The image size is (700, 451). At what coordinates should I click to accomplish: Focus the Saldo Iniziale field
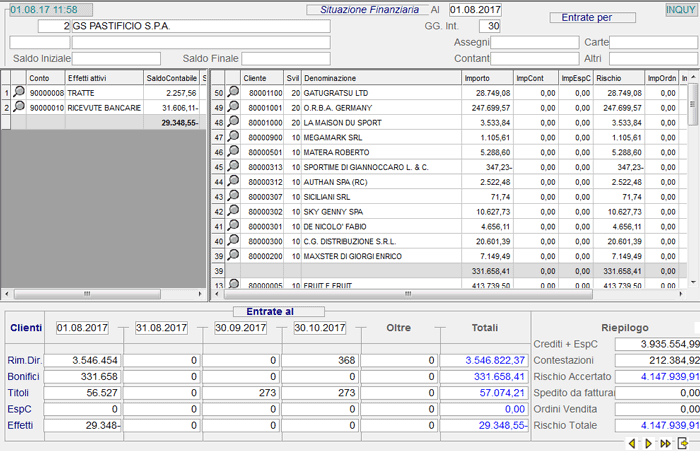pos(116,58)
